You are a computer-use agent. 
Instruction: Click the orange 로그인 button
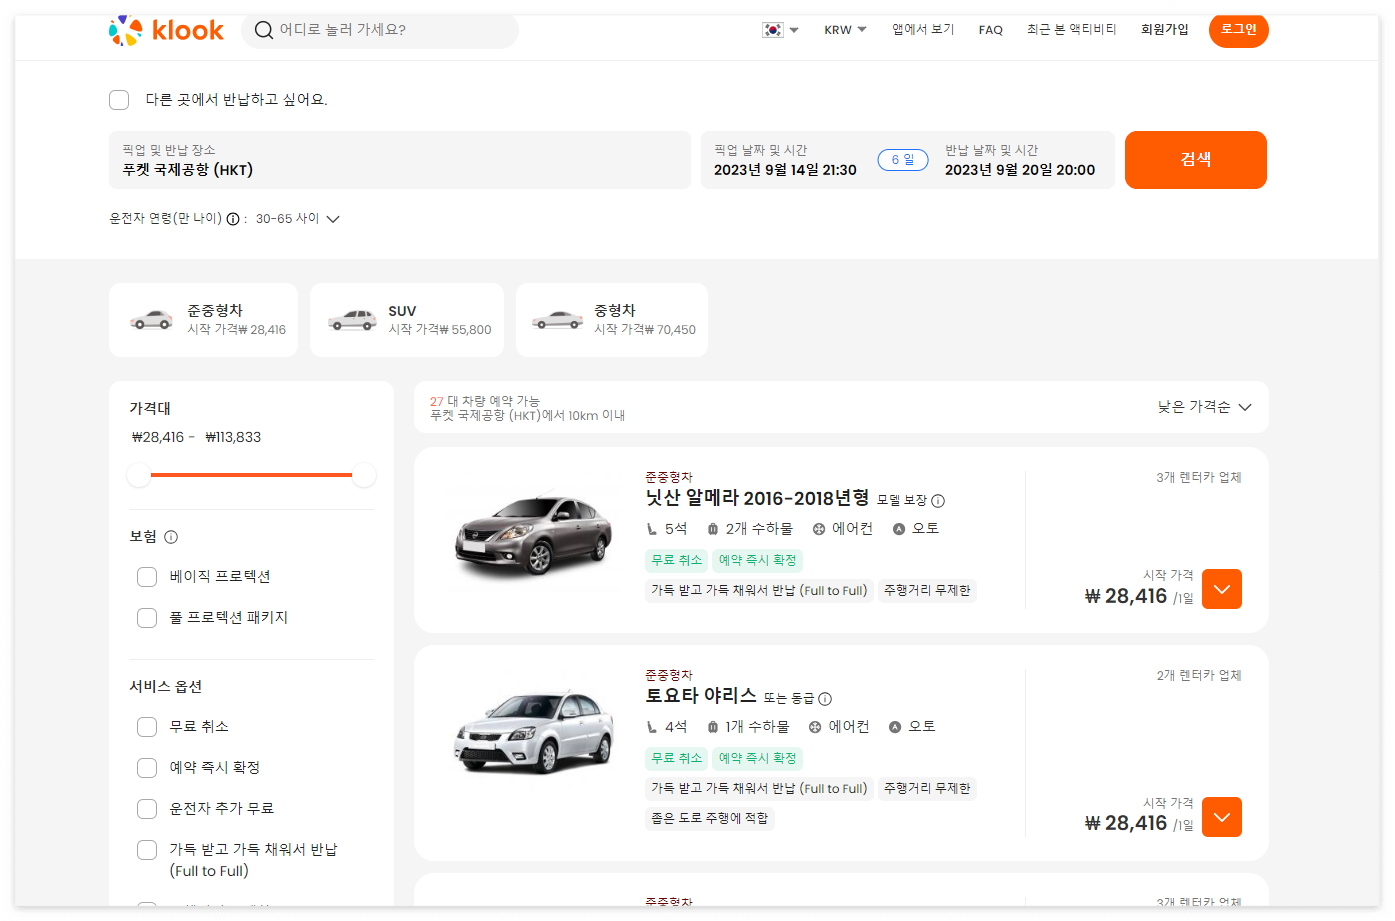1239,30
